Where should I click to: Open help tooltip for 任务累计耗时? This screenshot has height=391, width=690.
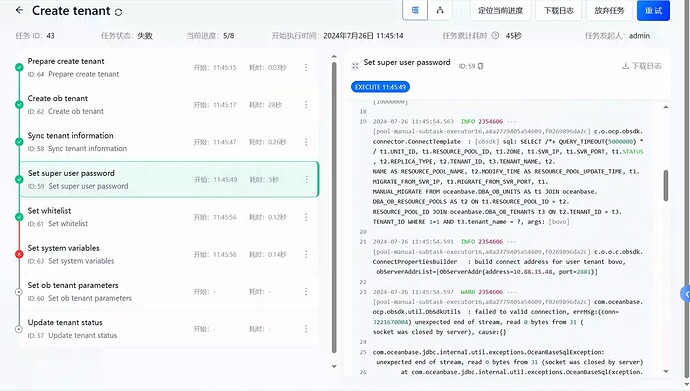495,36
